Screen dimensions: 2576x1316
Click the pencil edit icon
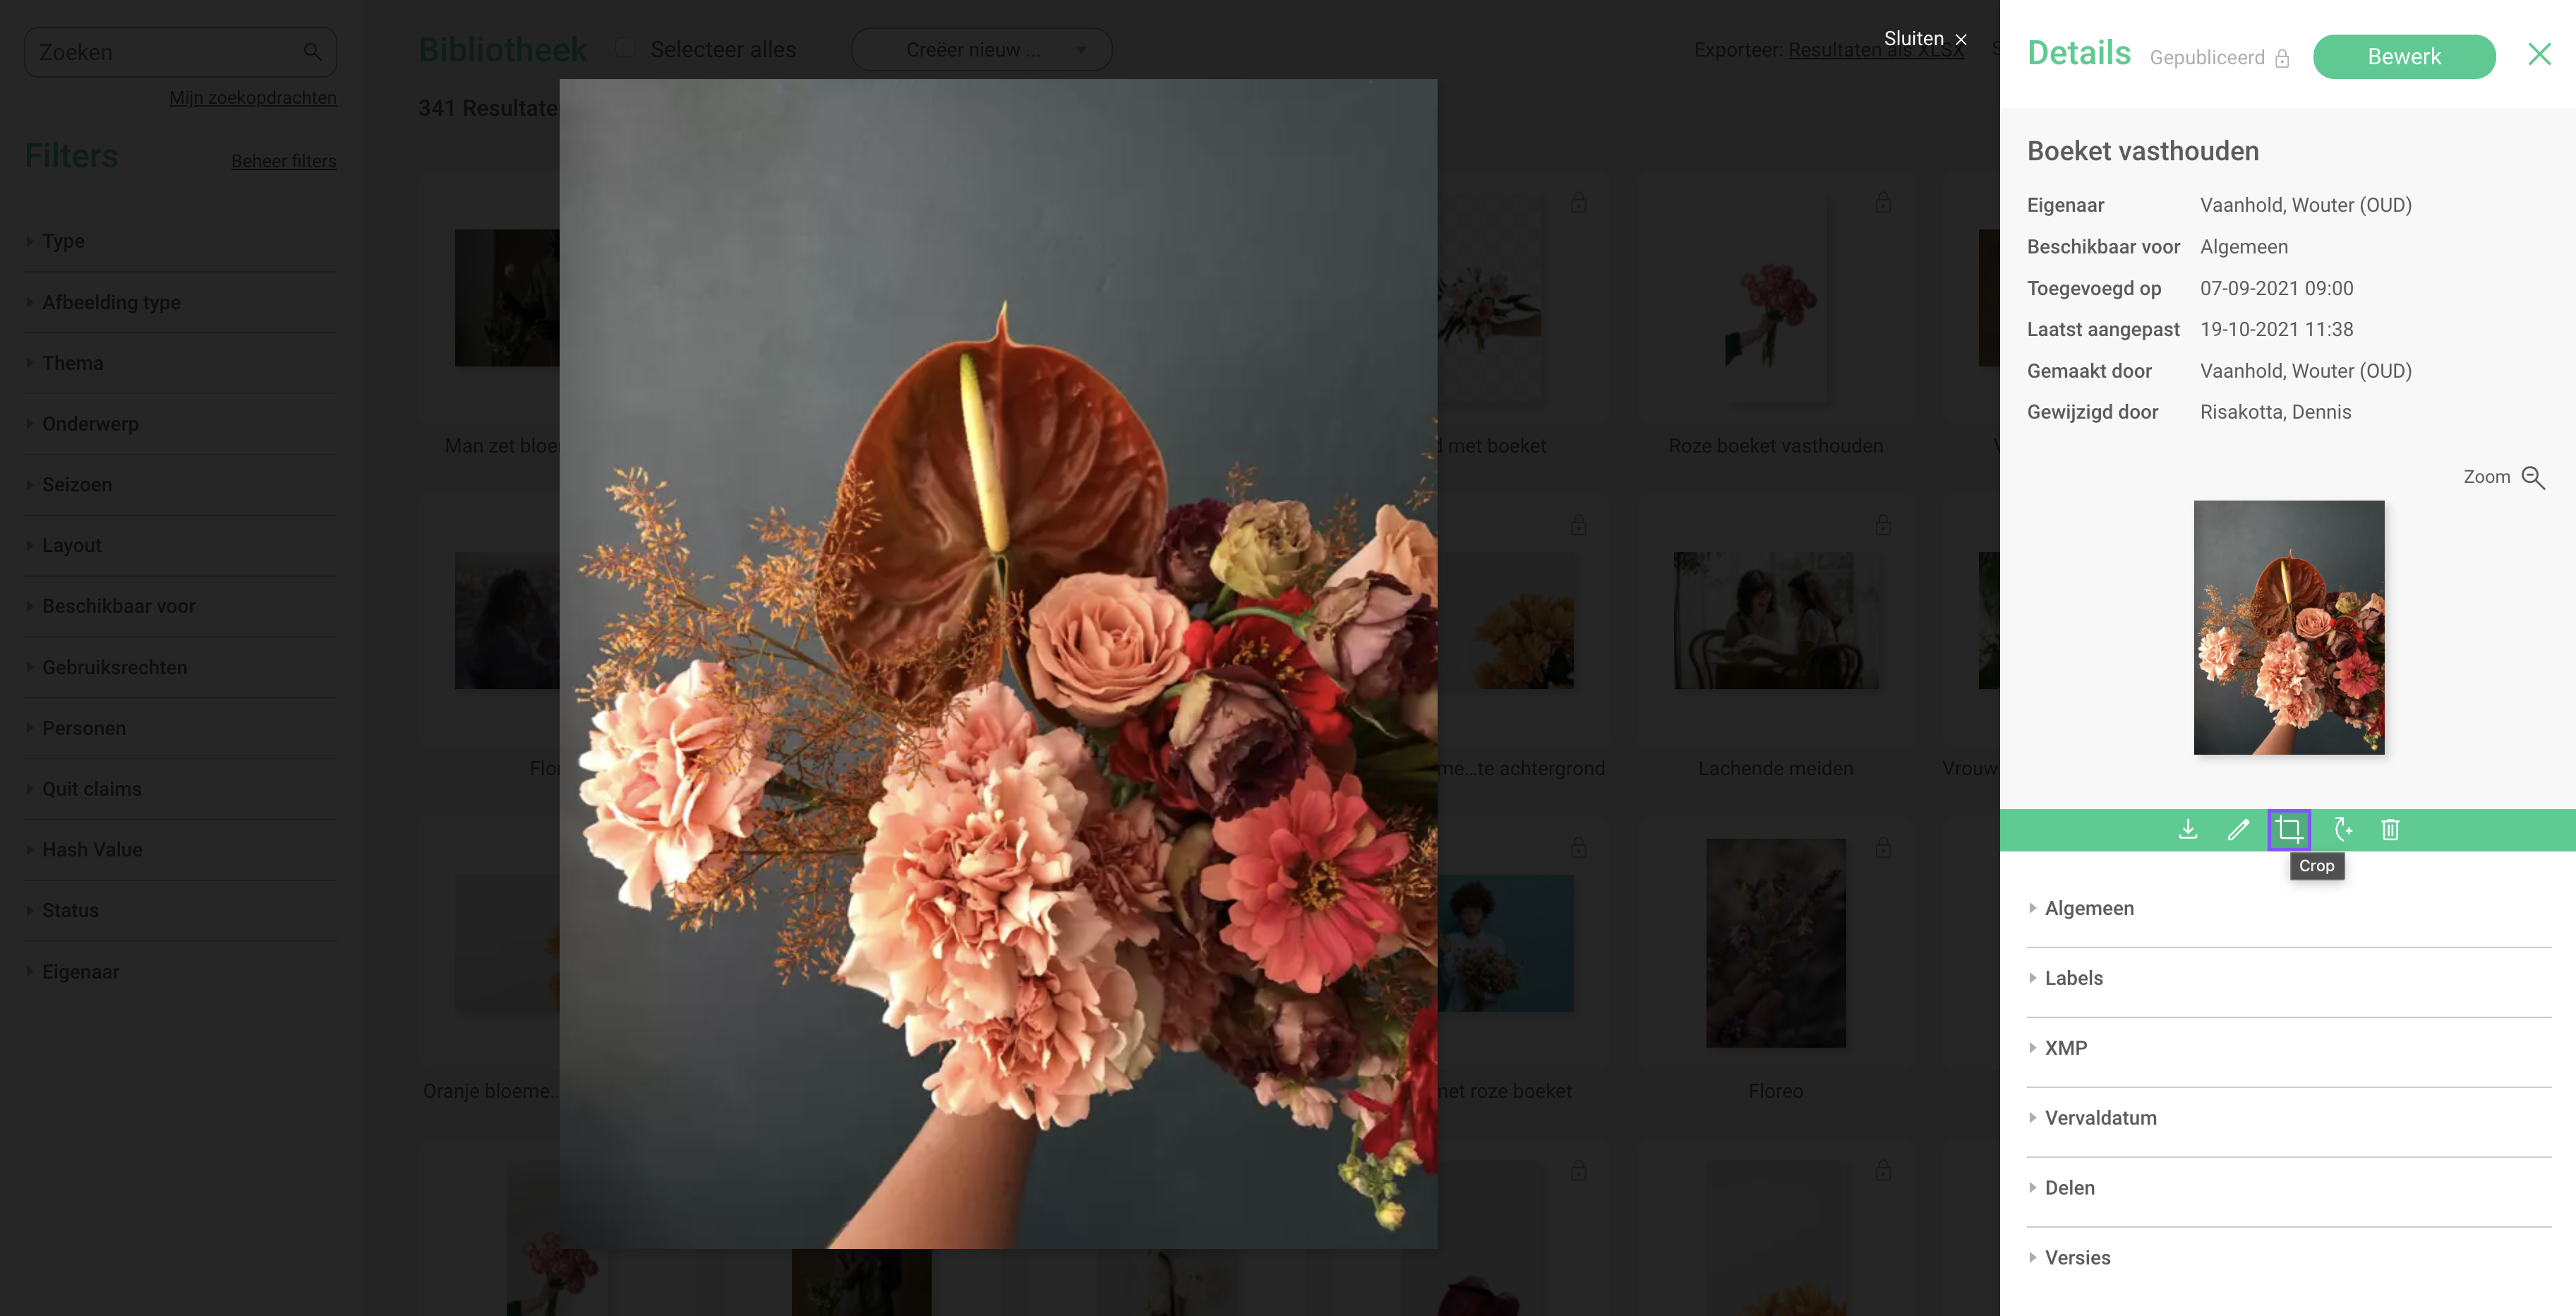(x=2238, y=829)
